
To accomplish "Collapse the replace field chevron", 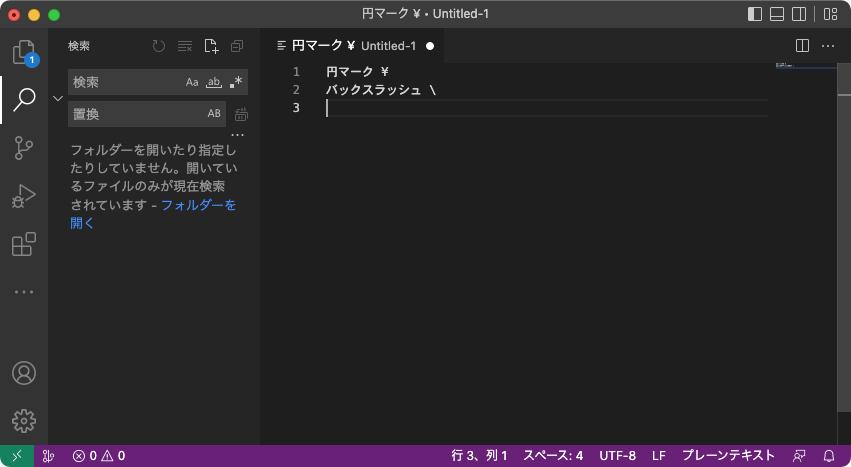I will click(57, 98).
